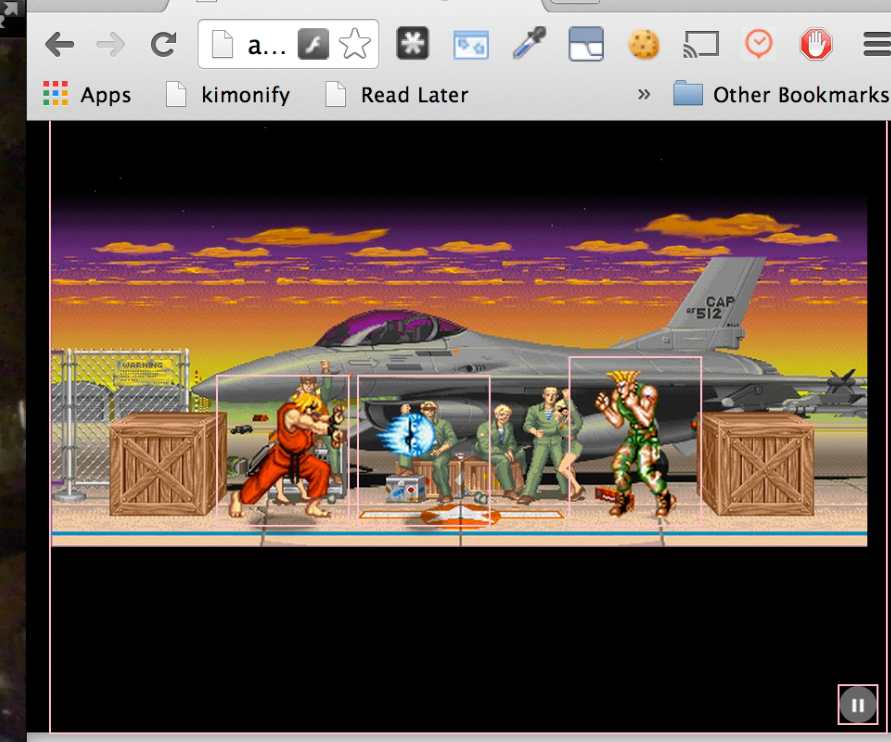Open the Other Bookmarks folder
This screenshot has height=742, width=891.
781,94
